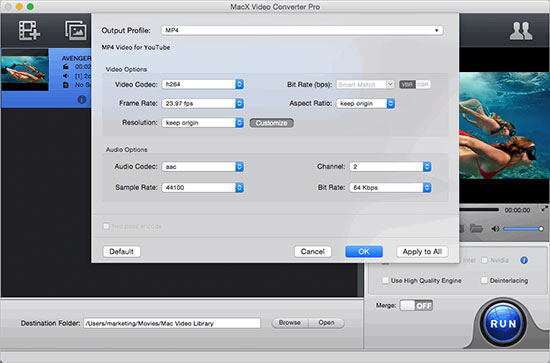Viewport: 550px width, 363px height.
Task: Click the audio track speaker icon in file list
Action: [x=66, y=76]
